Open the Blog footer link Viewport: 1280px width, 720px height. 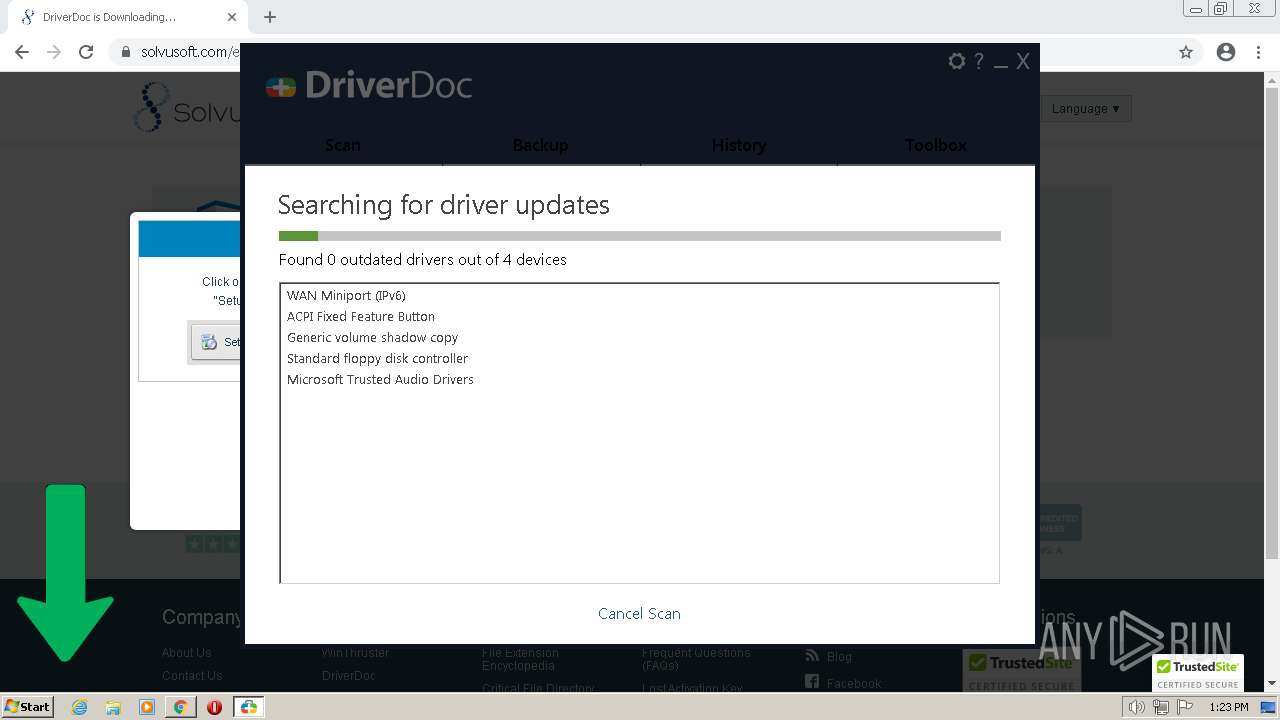pyautogui.click(x=839, y=656)
